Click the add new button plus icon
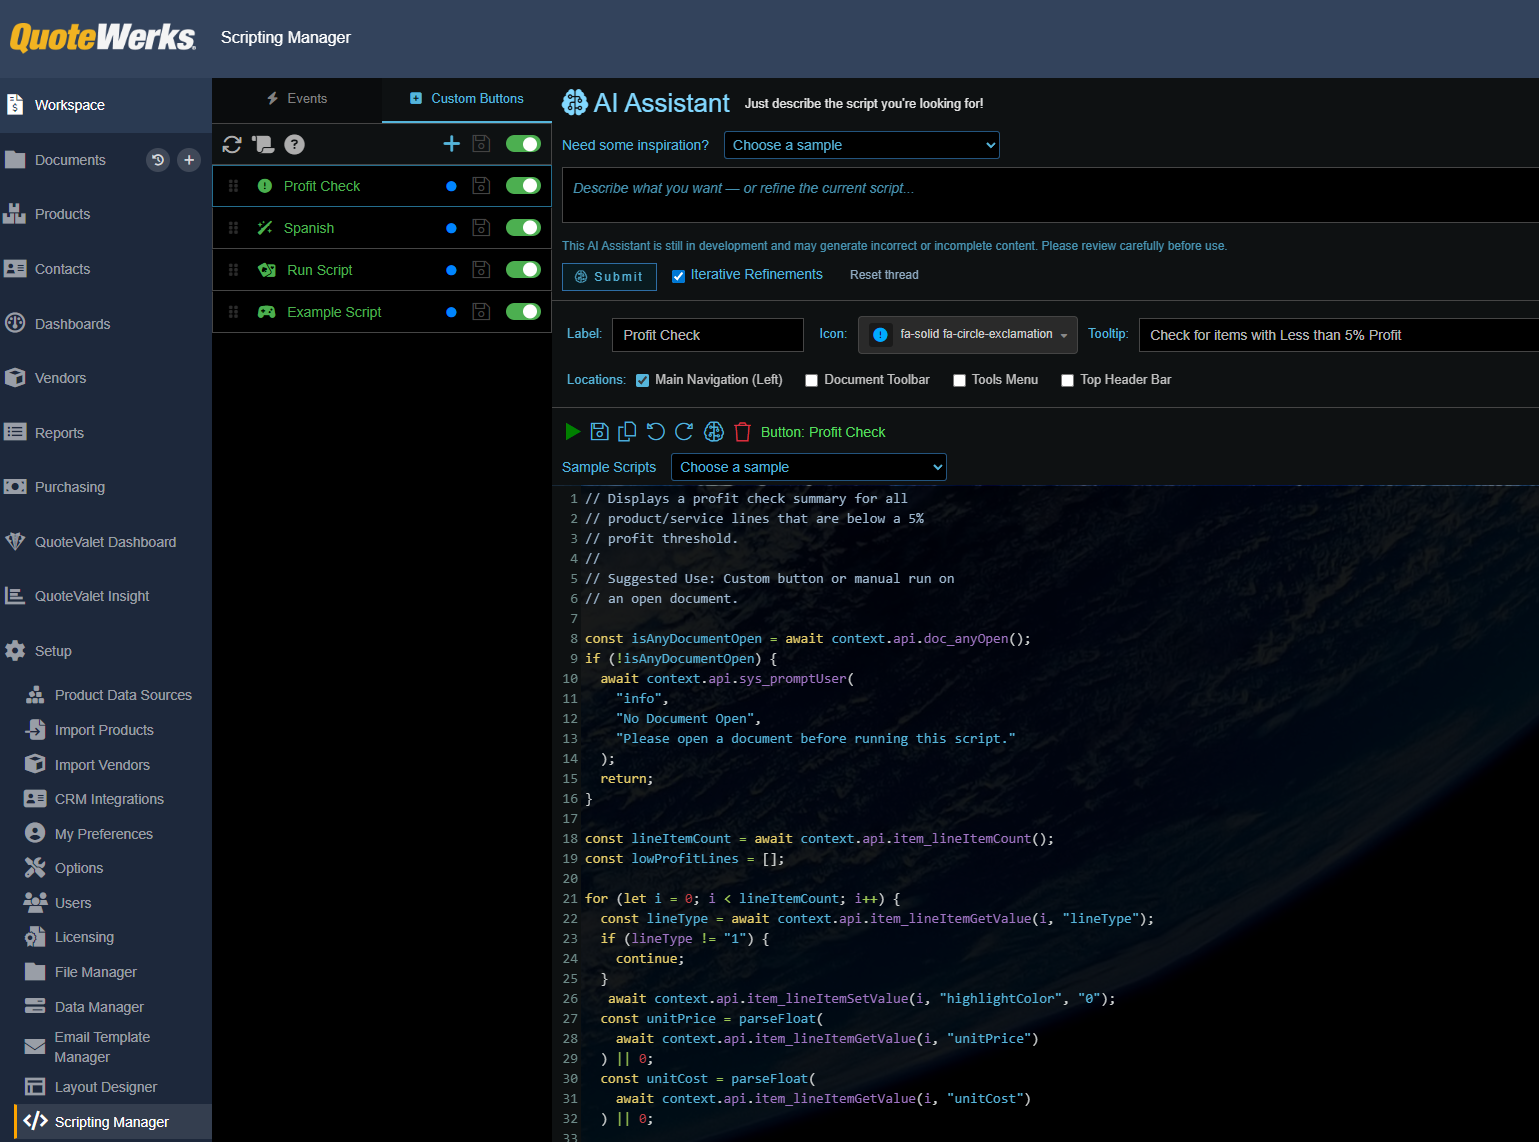 pos(451,144)
